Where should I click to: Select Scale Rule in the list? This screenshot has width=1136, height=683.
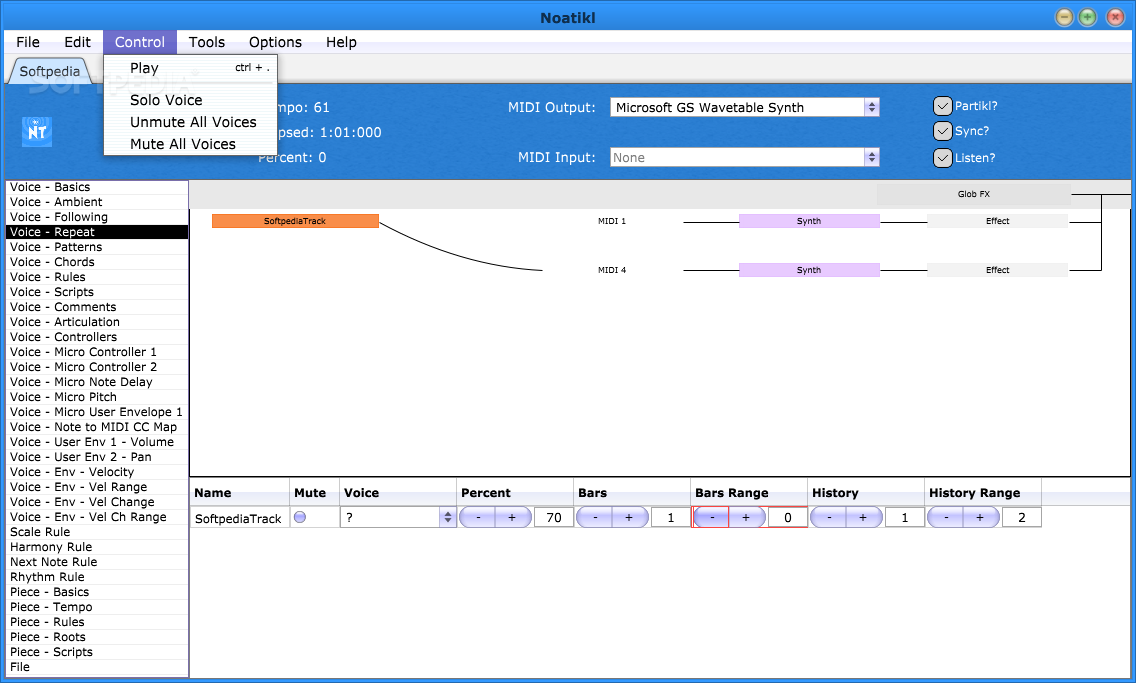coord(97,532)
